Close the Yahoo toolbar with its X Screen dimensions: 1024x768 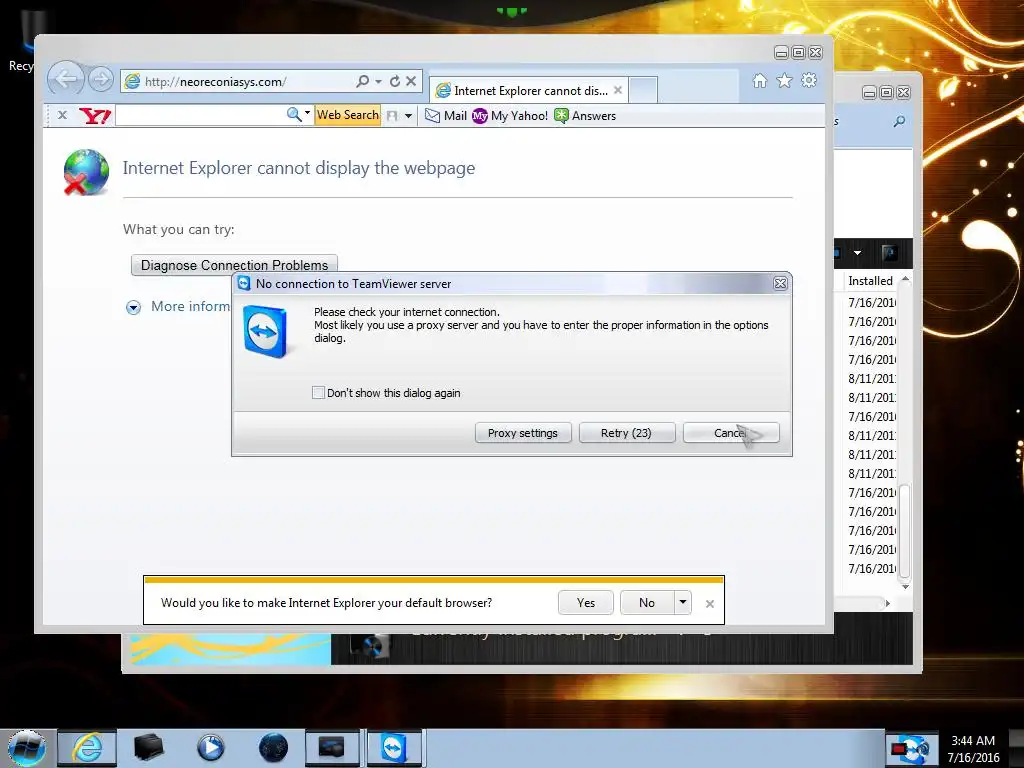click(x=63, y=115)
